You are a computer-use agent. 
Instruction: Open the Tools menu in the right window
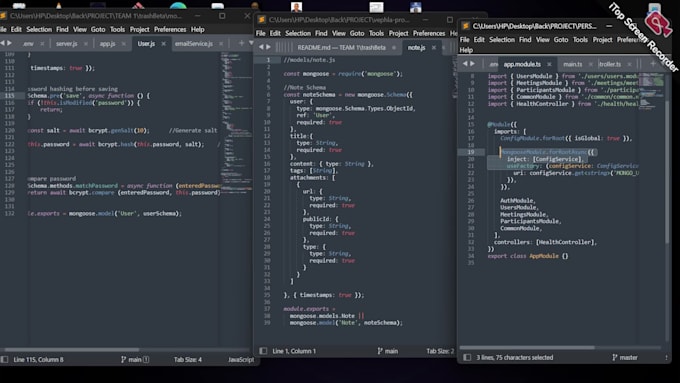(580, 39)
